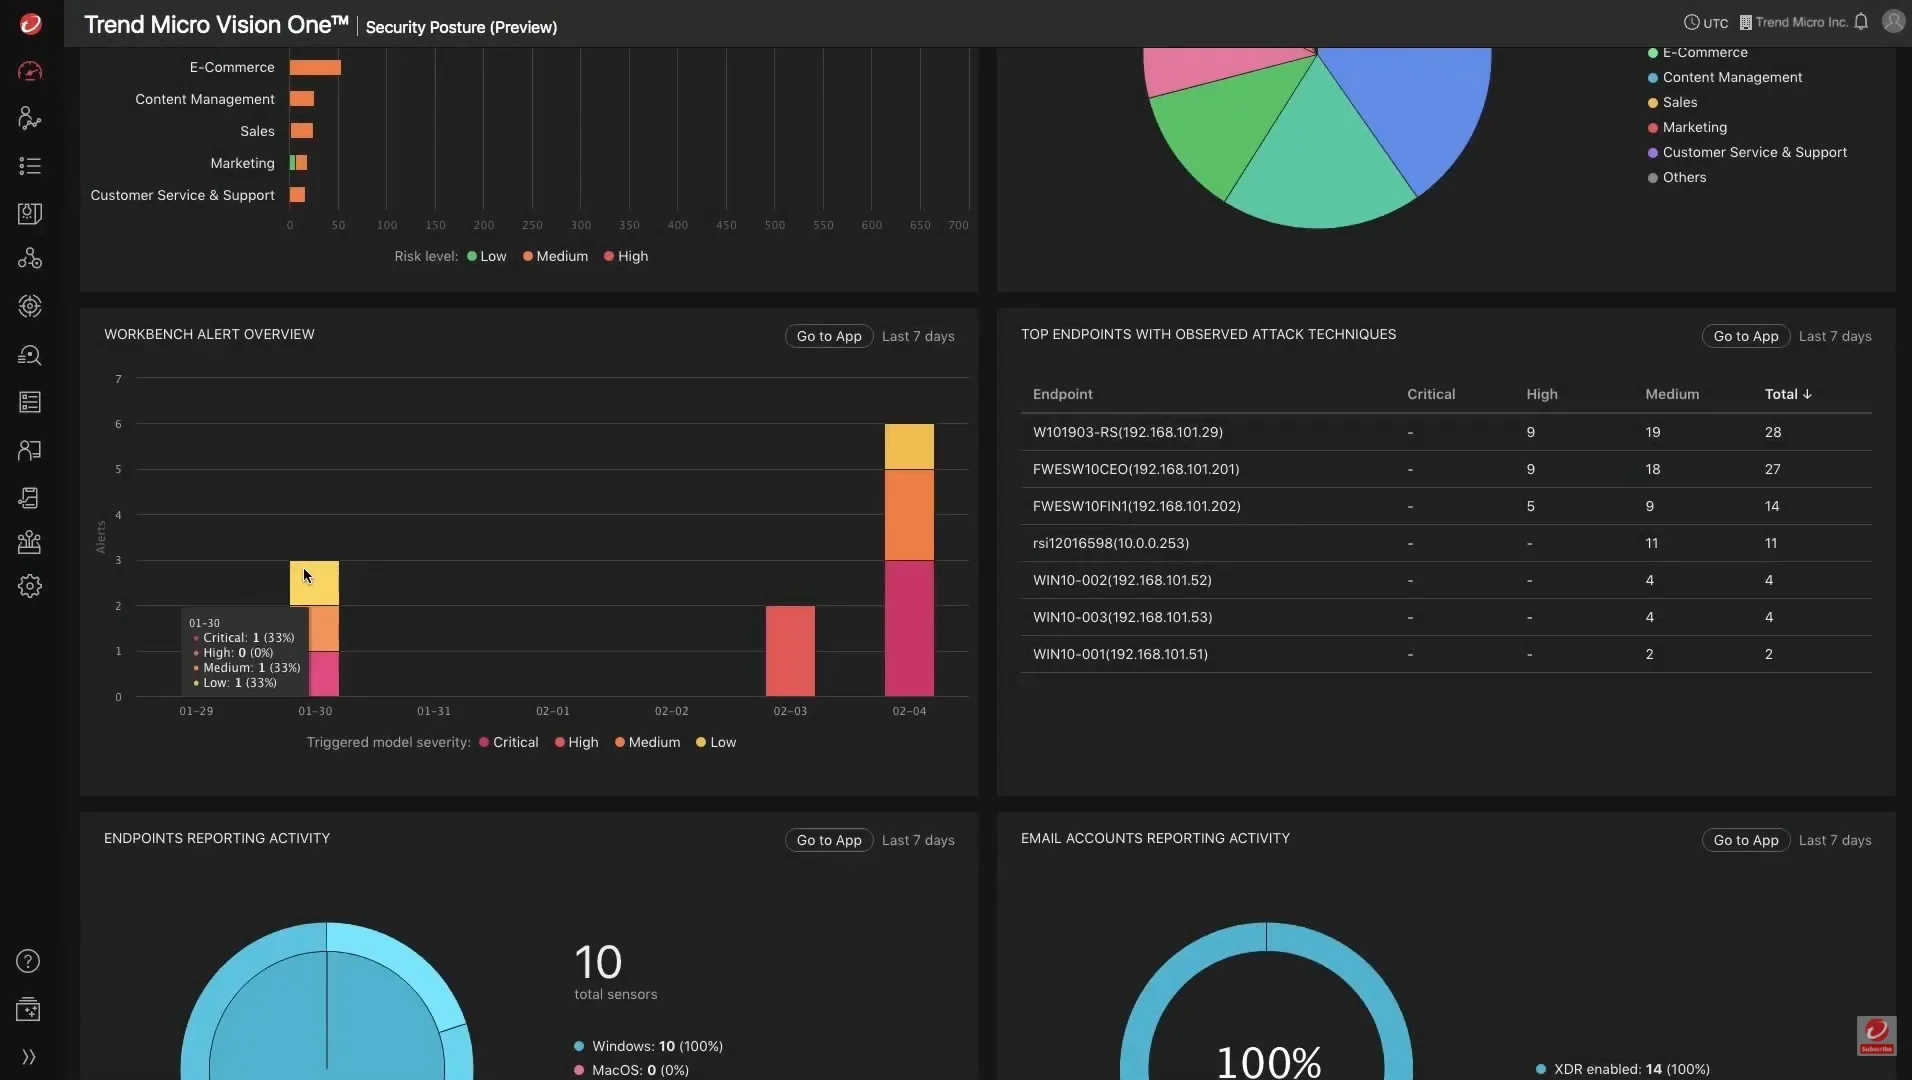Open the bulleted list sidebar icon

coord(30,166)
